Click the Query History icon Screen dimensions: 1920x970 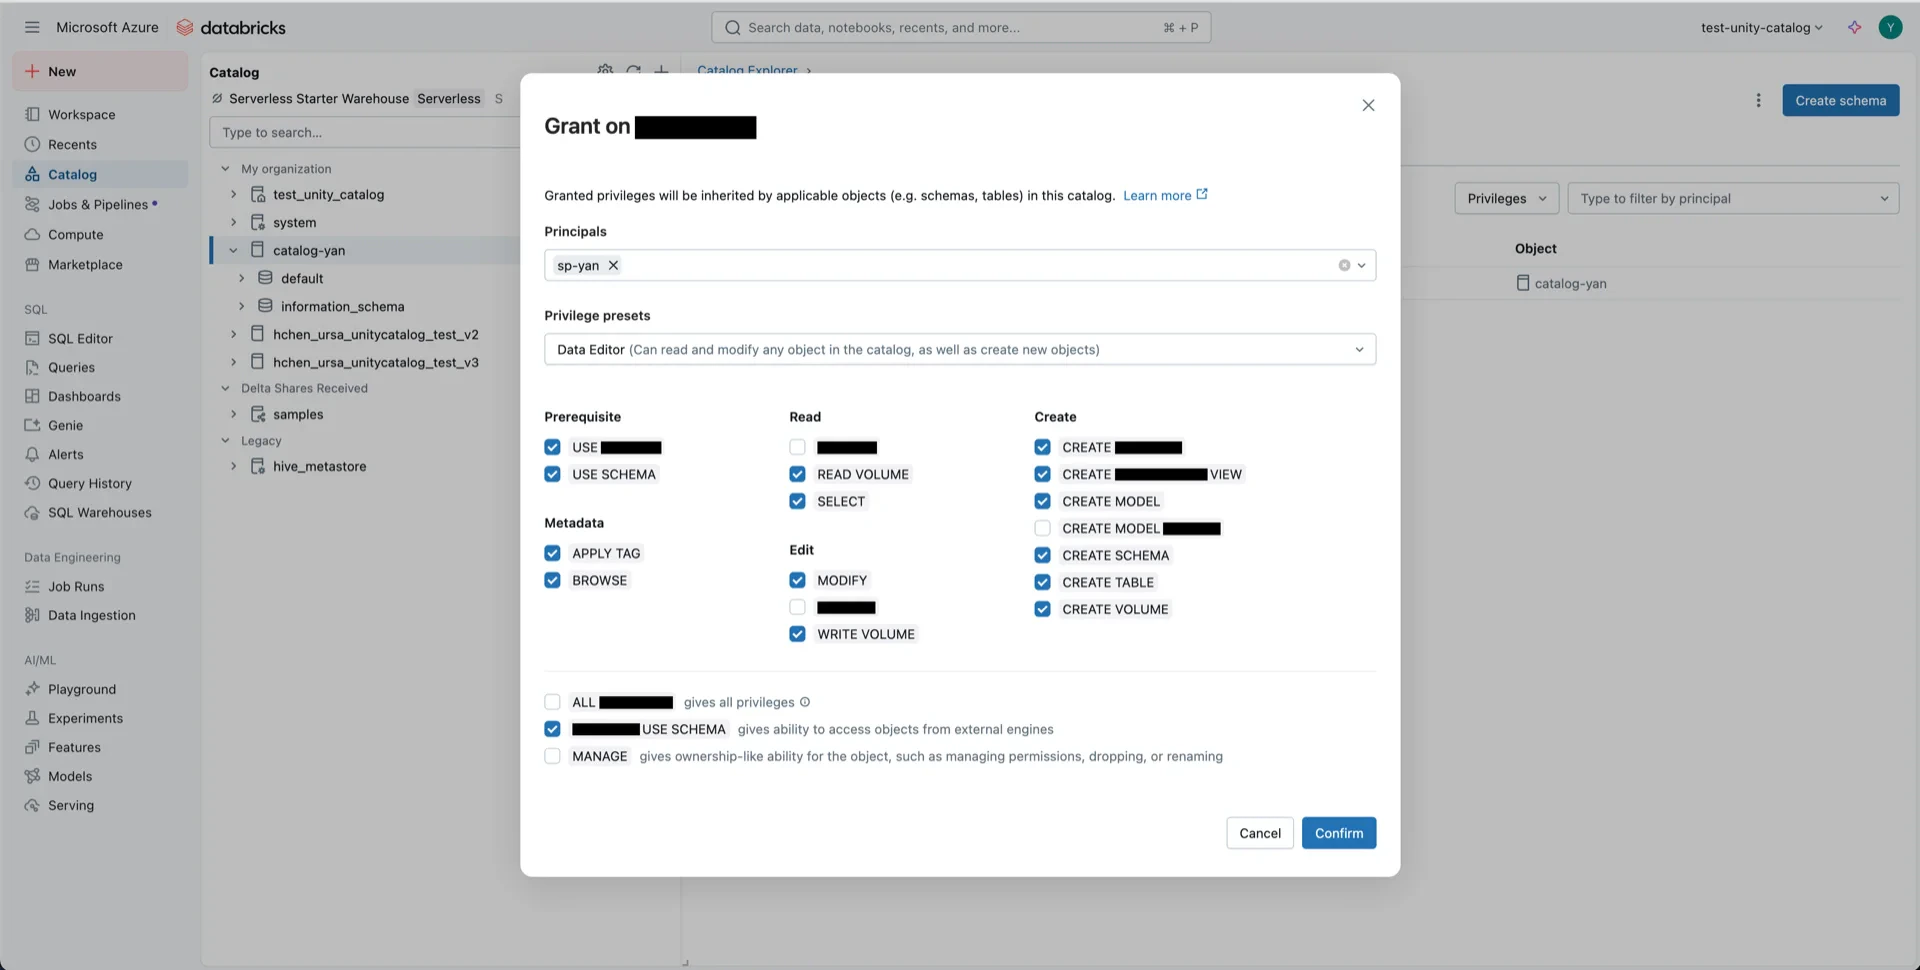32,483
